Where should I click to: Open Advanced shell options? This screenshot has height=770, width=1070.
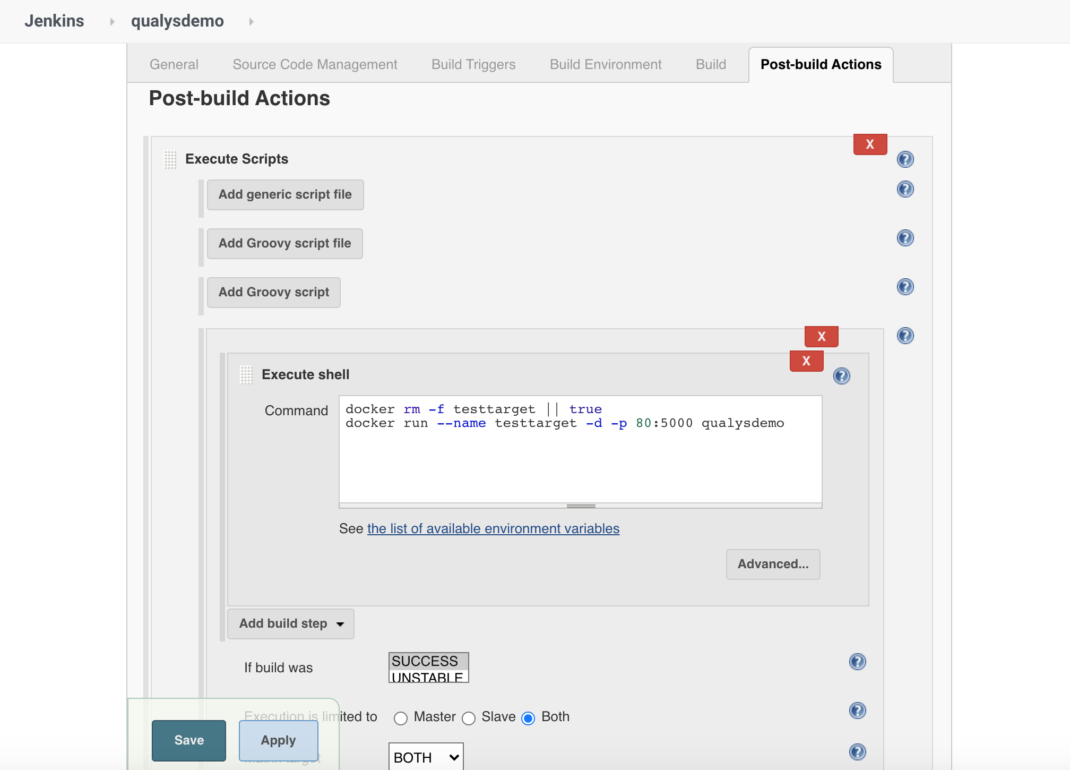pyautogui.click(x=773, y=565)
